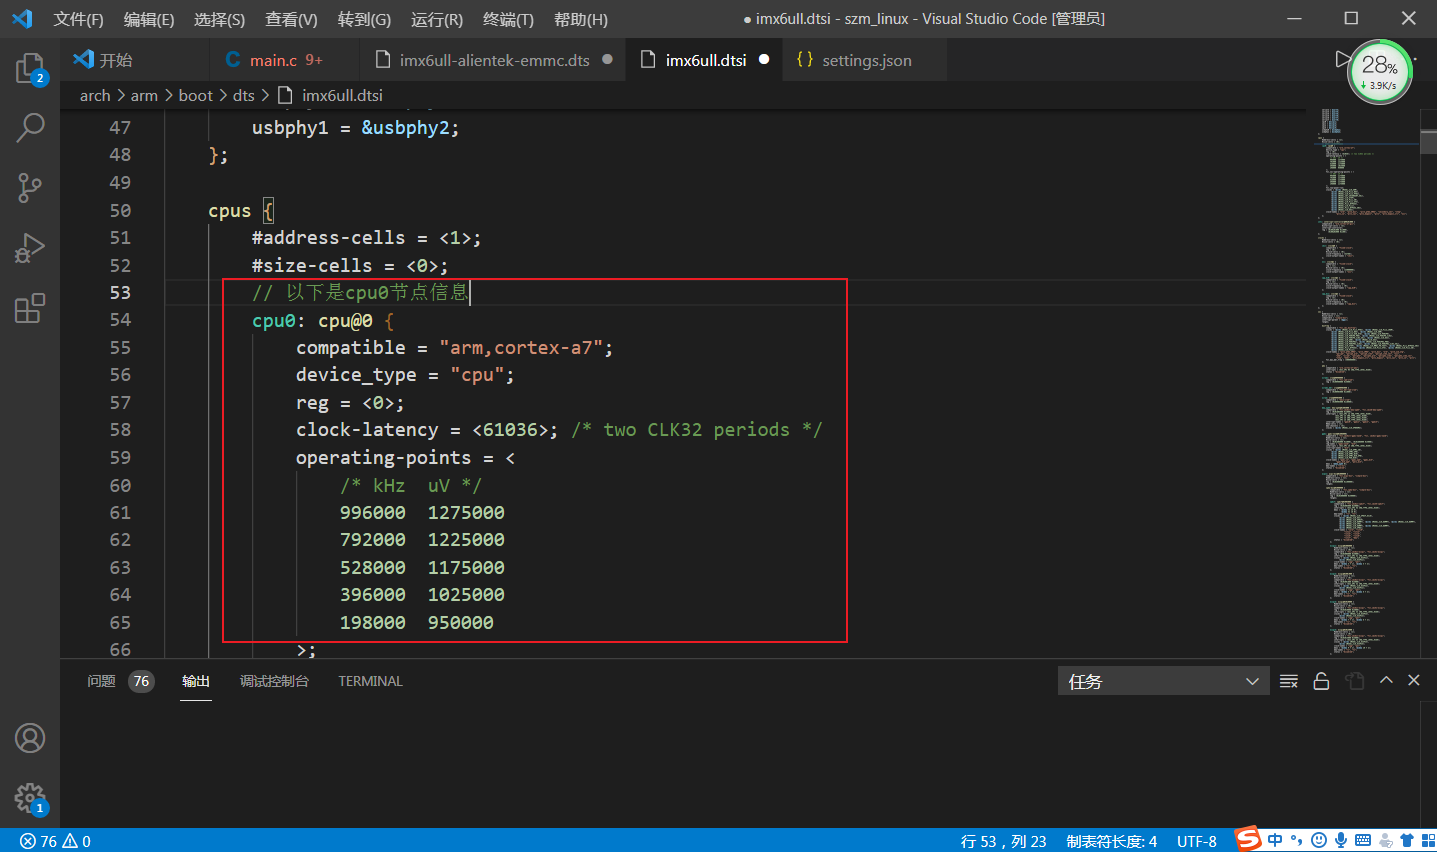Switch to imx6ull-alientek-emmc.dts tab
1437x852 pixels.
(x=493, y=60)
